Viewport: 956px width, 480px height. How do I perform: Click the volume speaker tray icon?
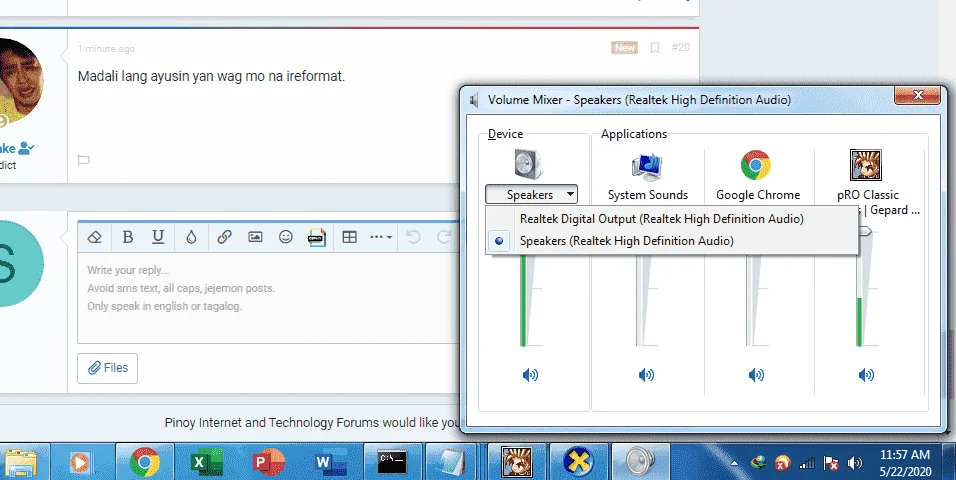click(x=855, y=464)
